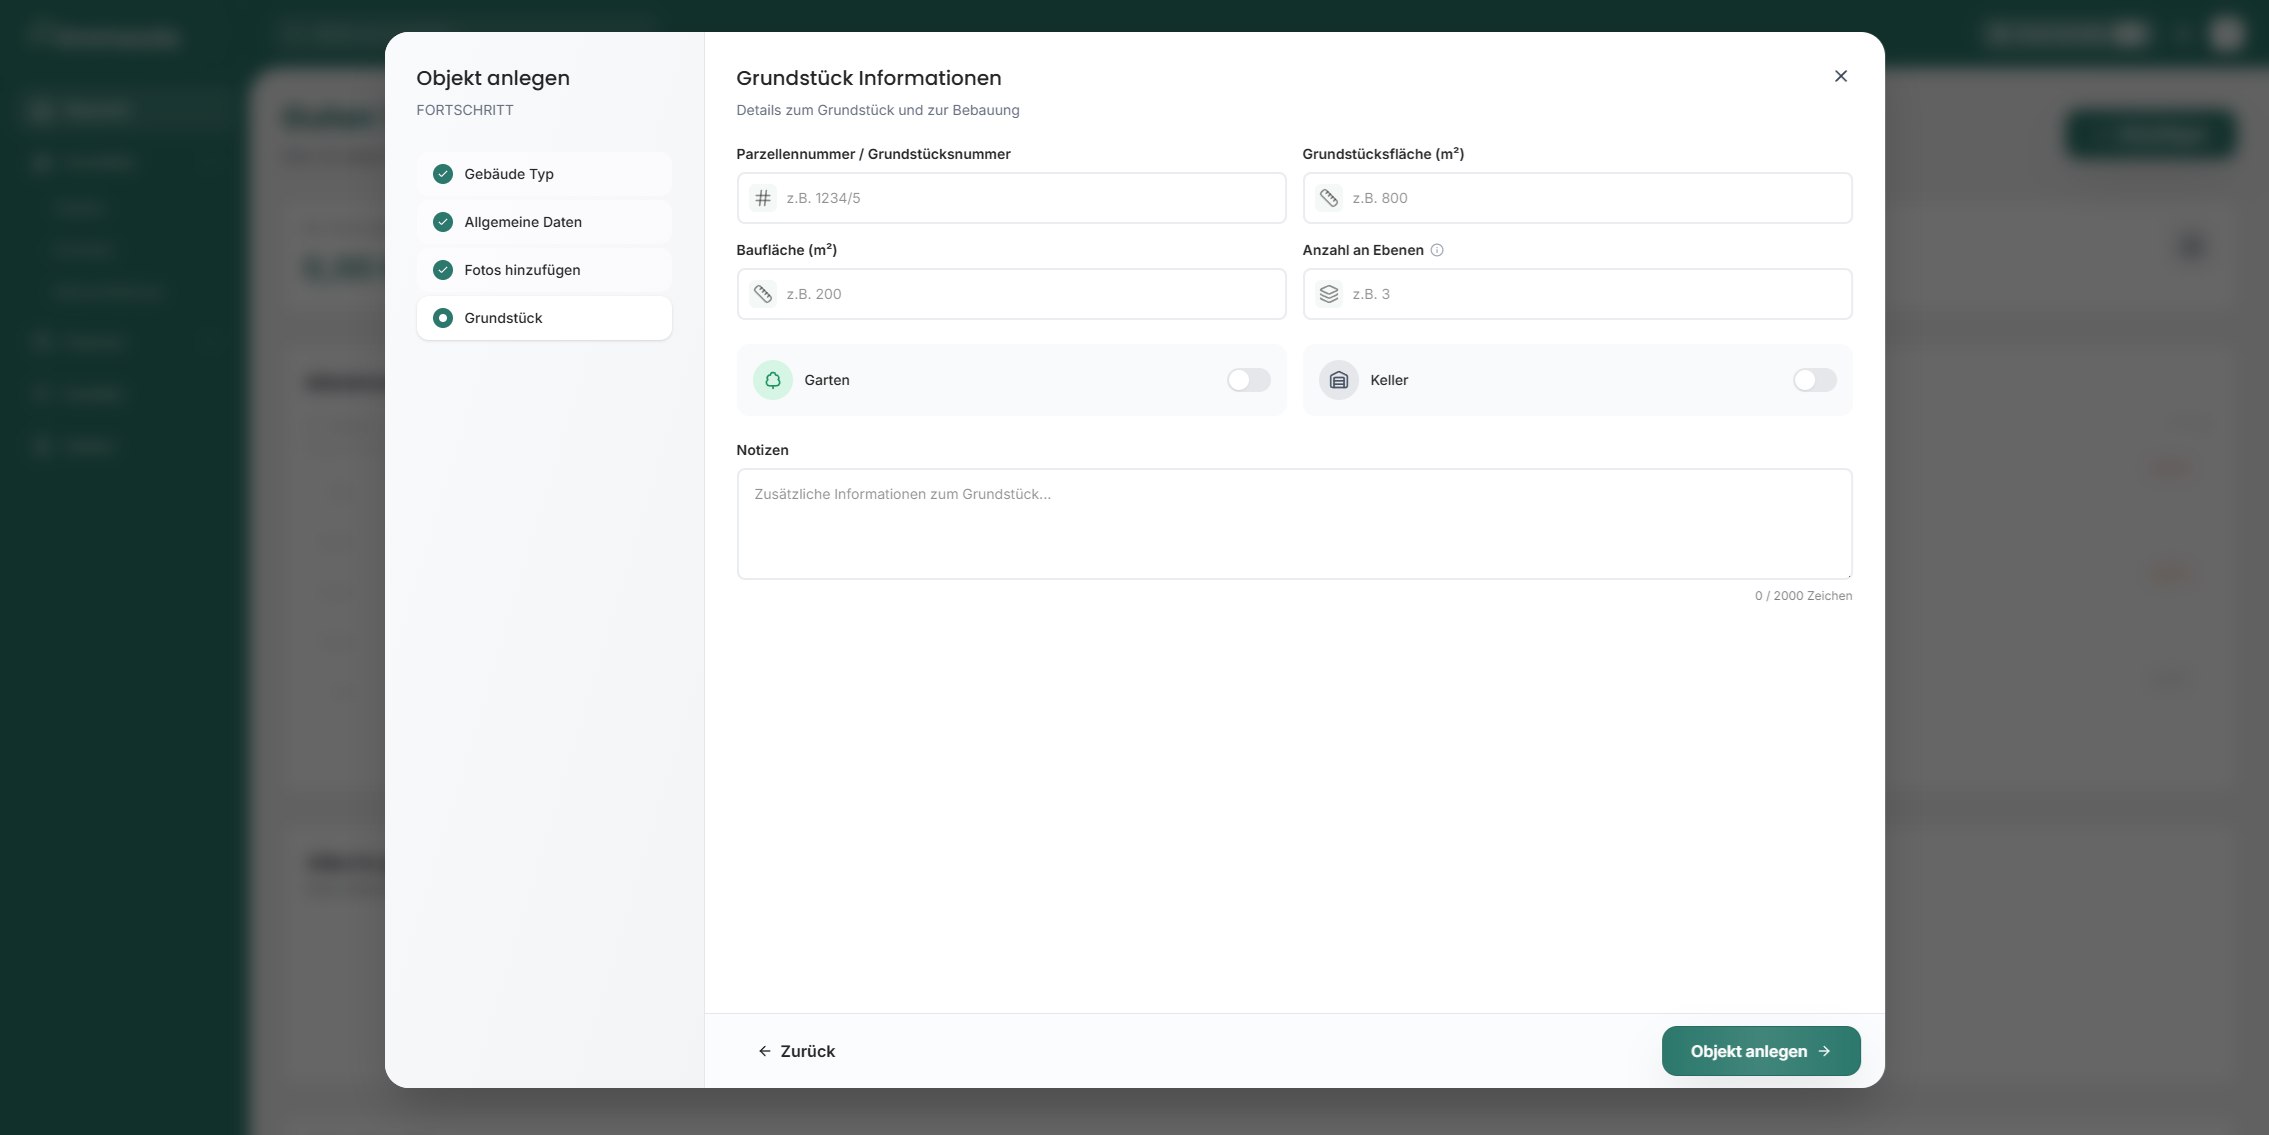The height and width of the screenshot is (1135, 2269).
Task: Click the 'Baufläche (m²)' label
Action: coord(786,250)
